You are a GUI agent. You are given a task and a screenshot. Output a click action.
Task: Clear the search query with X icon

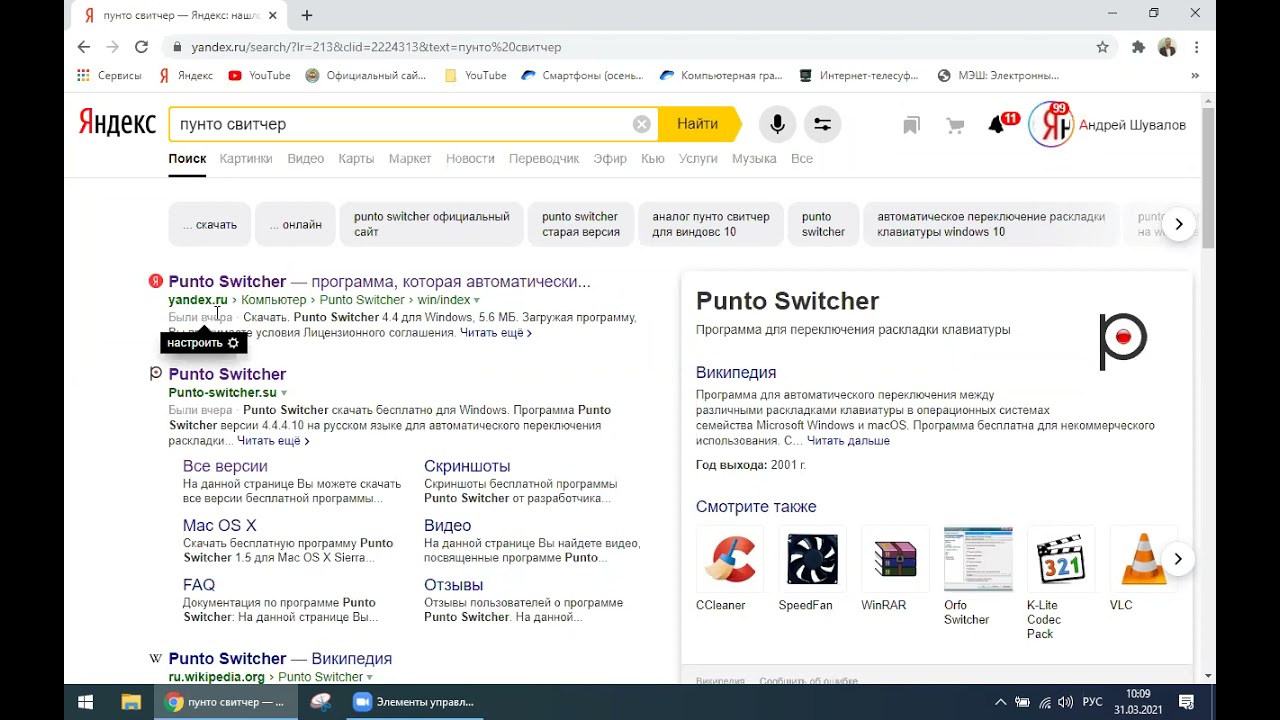pos(642,124)
